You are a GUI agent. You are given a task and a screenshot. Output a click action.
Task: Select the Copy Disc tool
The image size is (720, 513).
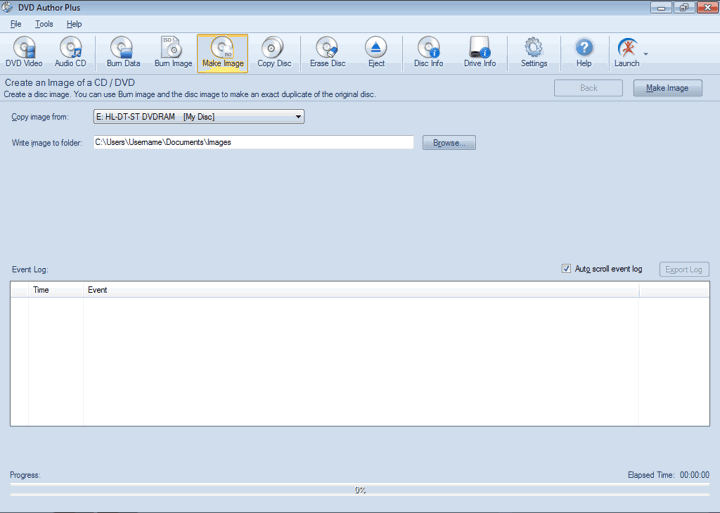click(x=274, y=52)
